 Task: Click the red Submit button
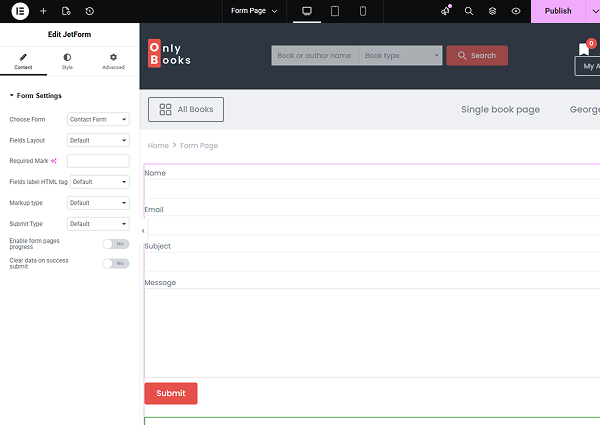[171, 393]
